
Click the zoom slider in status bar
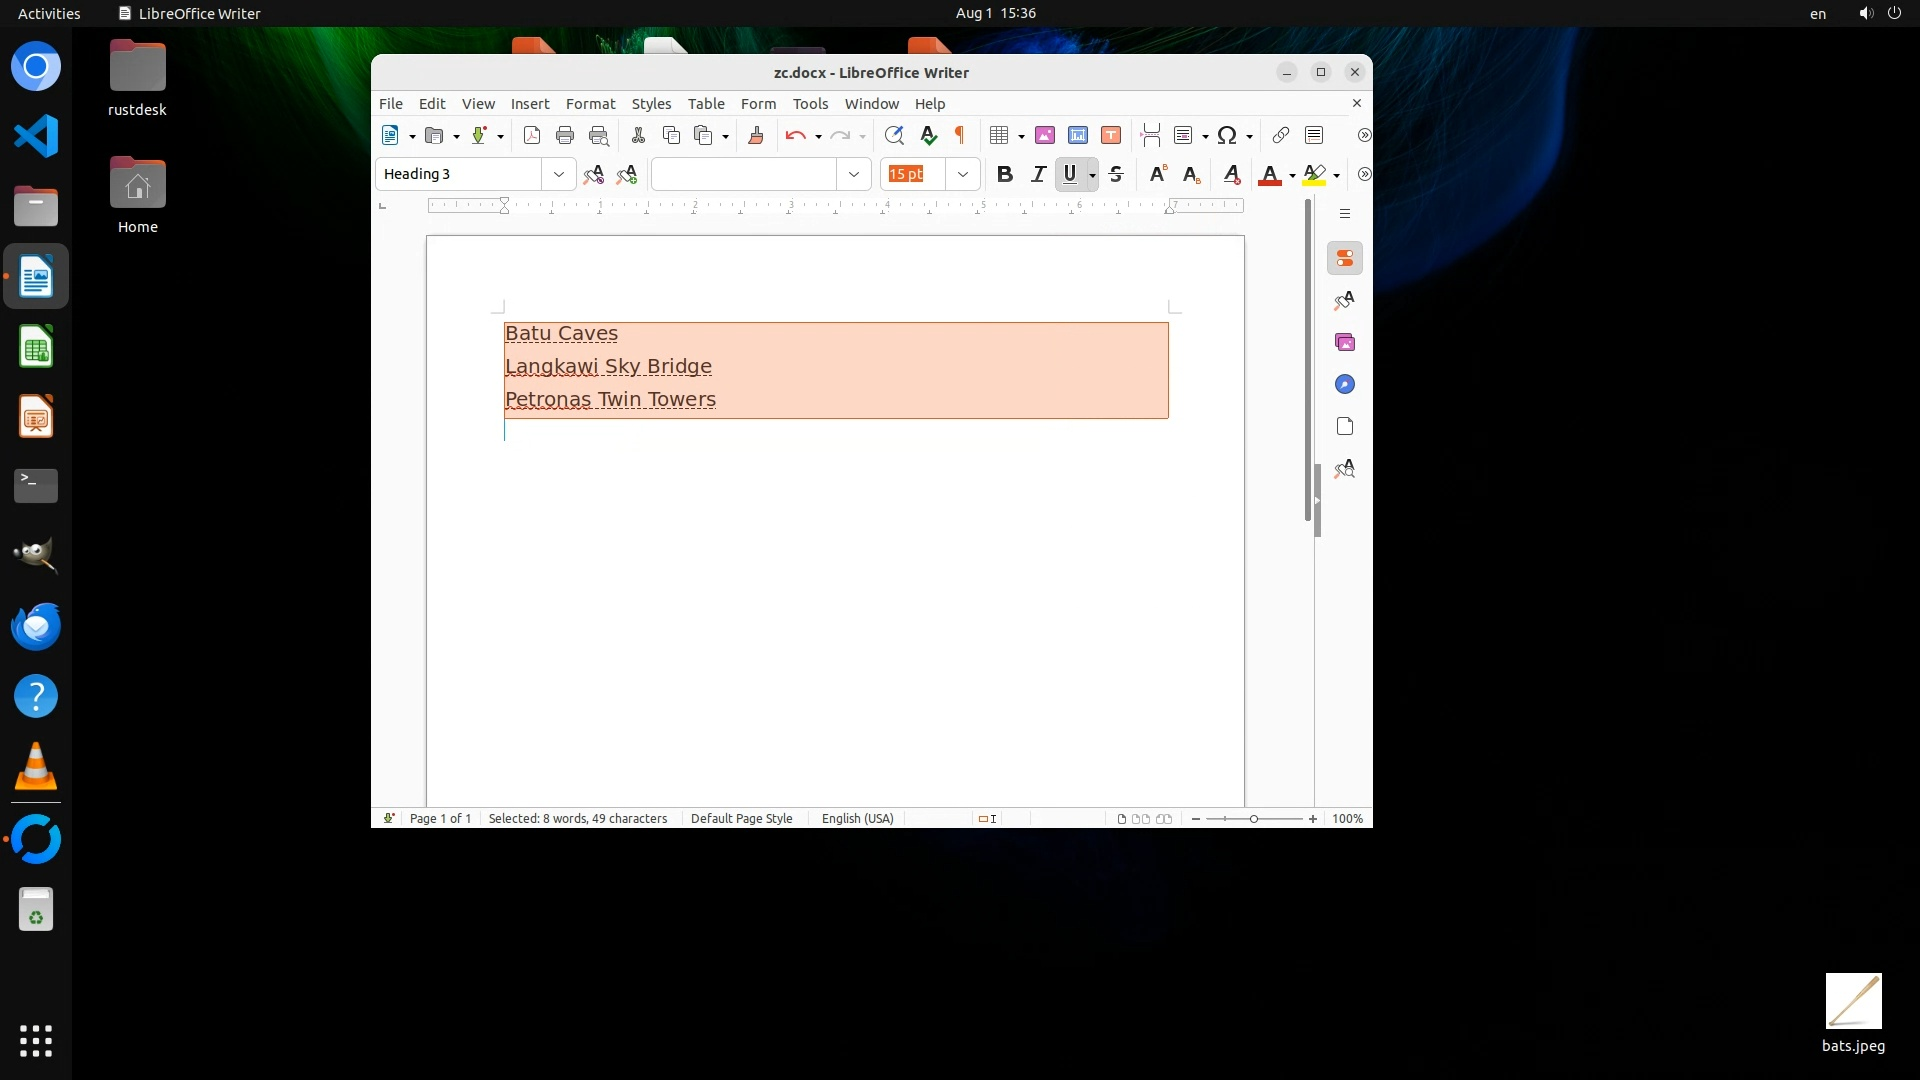[x=1254, y=818]
